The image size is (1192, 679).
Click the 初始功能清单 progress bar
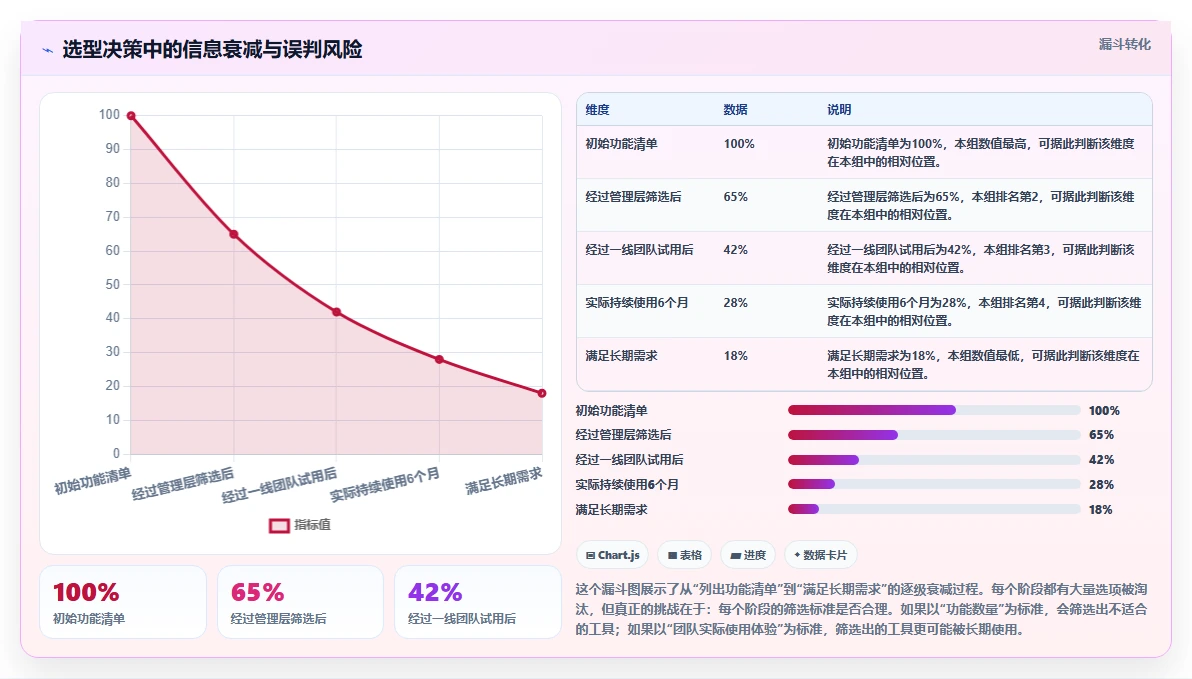tap(934, 411)
